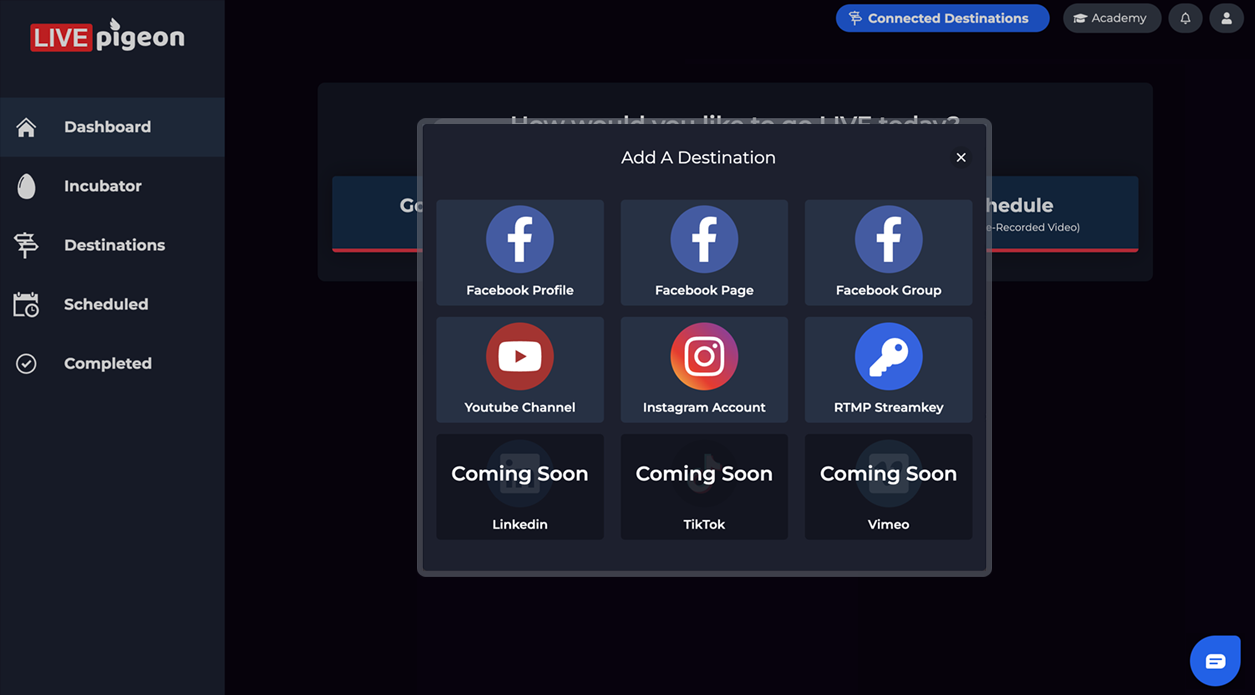The height and width of the screenshot is (695, 1255).
Task: Open the chat support bubble
Action: 1215,661
